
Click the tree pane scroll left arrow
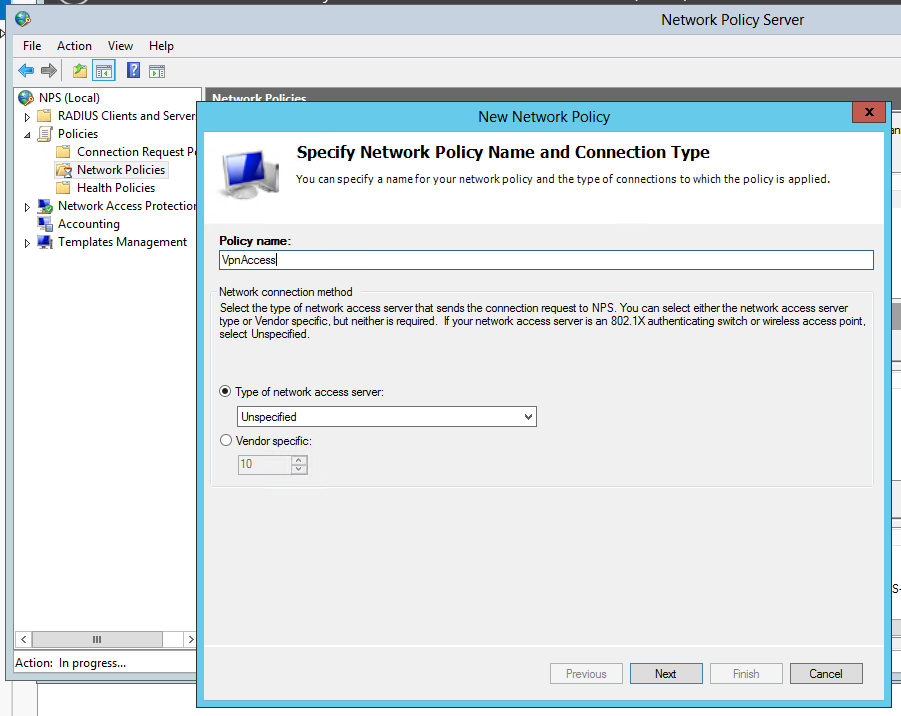(x=24, y=639)
